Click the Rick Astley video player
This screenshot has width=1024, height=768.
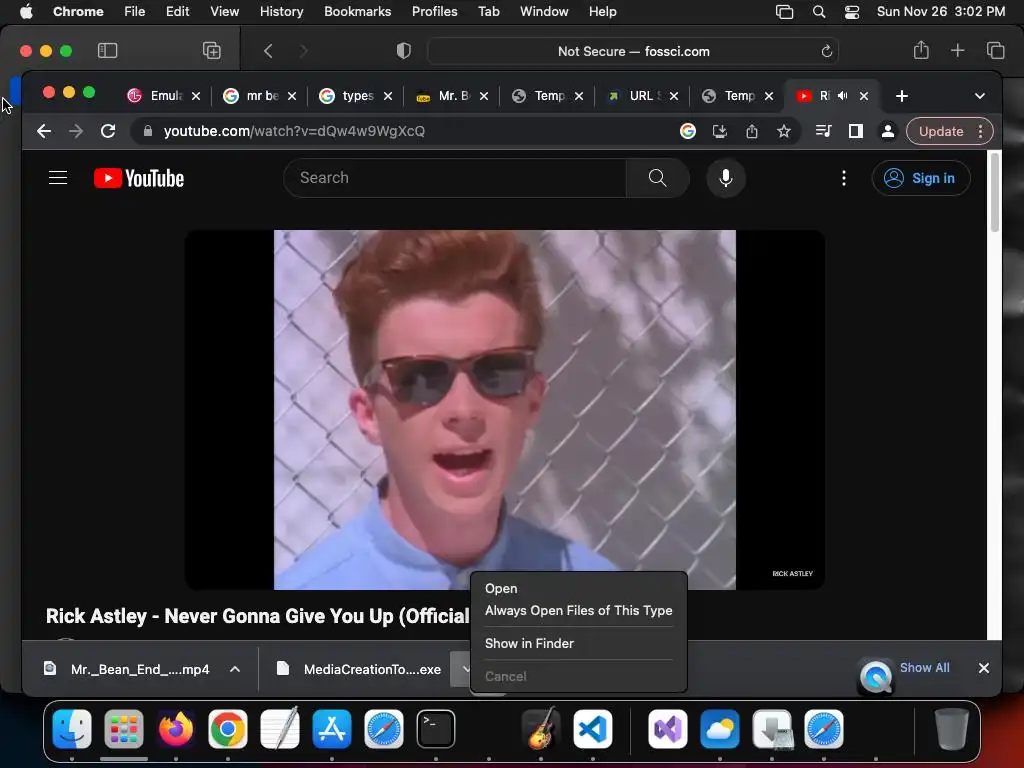point(504,409)
